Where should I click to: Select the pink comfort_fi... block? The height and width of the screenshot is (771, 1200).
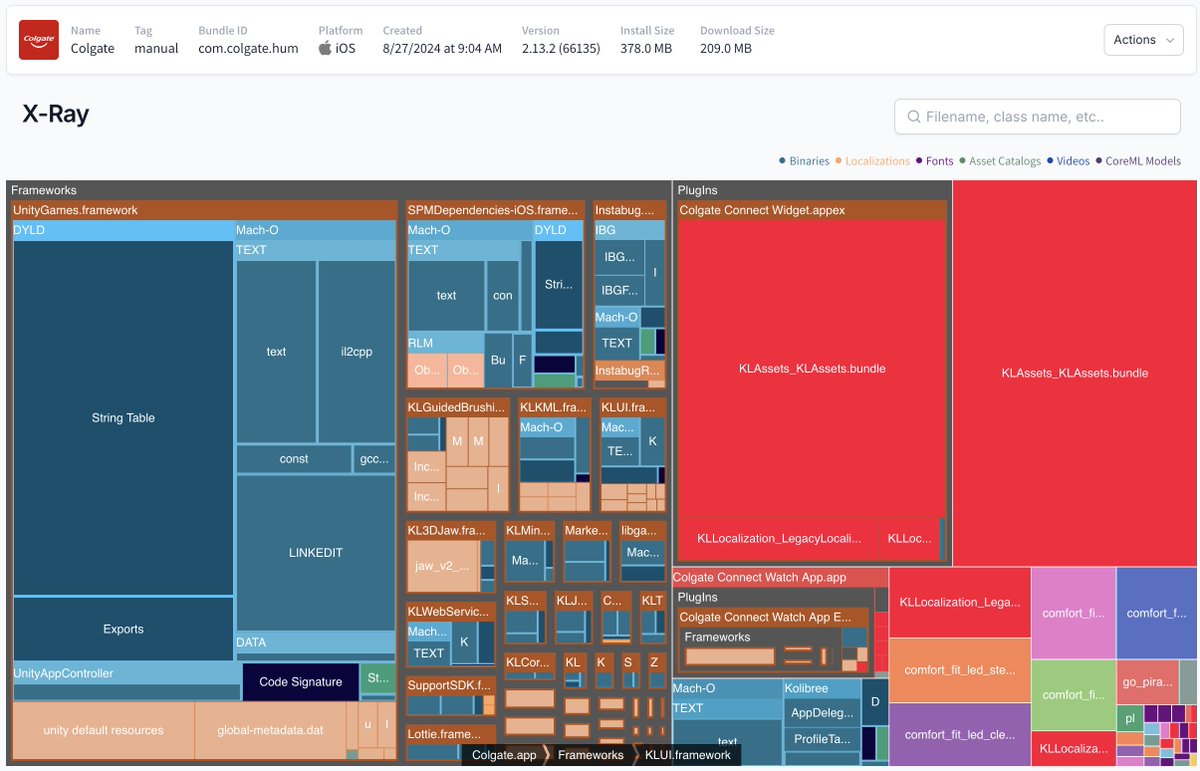(x=1073, y=613)
